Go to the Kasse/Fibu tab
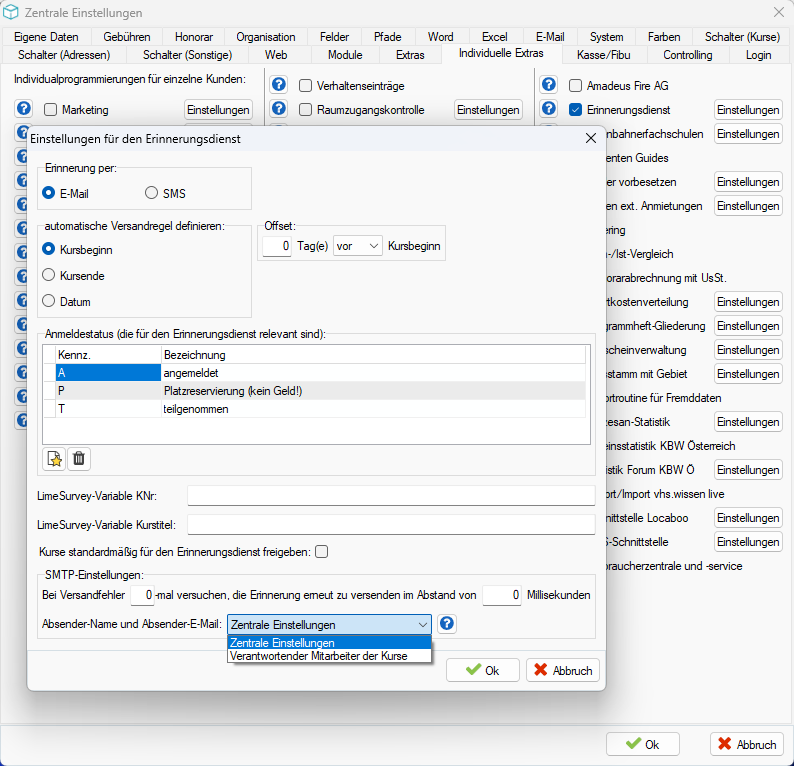This screenshot has width=794, height=766. 604,55
